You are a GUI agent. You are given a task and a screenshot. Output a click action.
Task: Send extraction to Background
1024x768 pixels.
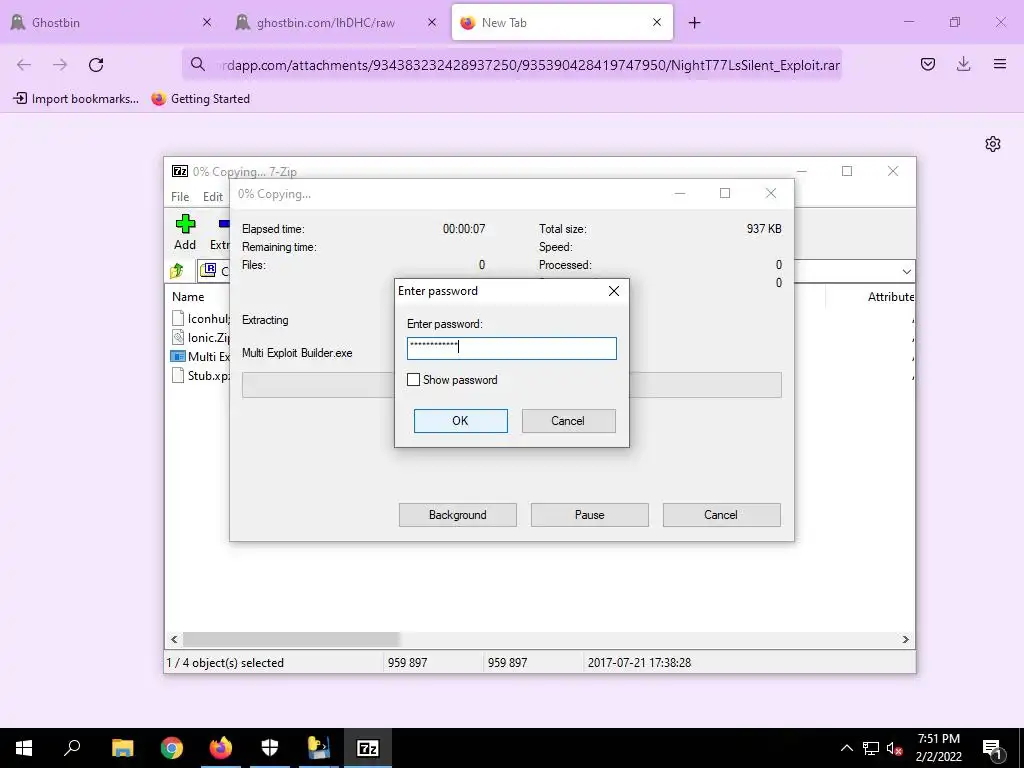point(458,515)
